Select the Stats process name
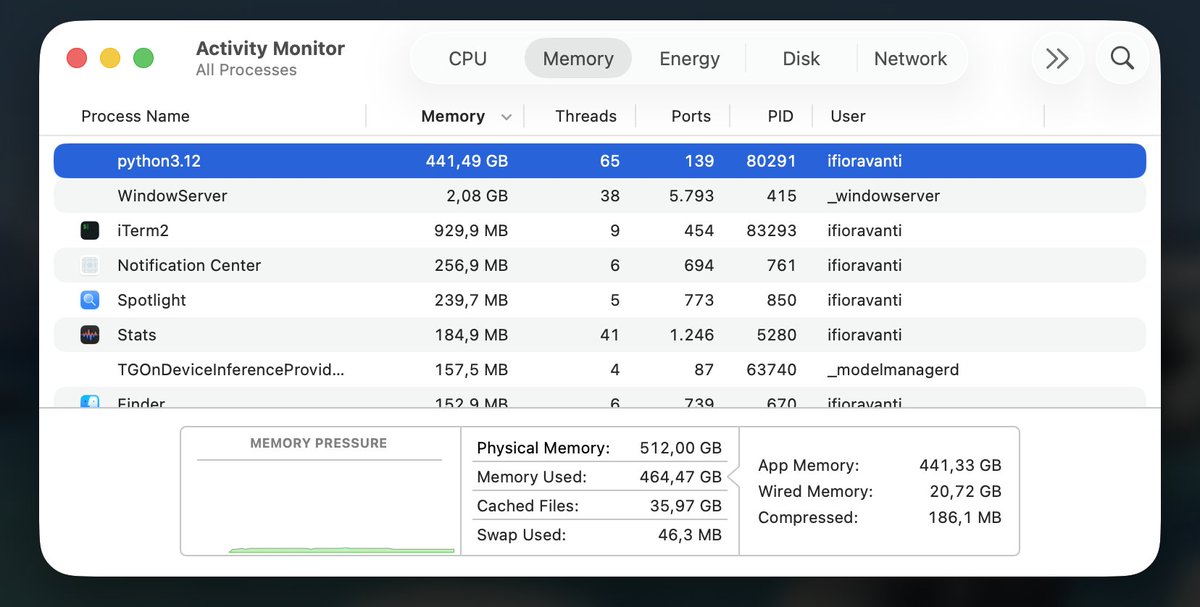Viewport: 1200px width, 607px height. (x=137, y=335)
